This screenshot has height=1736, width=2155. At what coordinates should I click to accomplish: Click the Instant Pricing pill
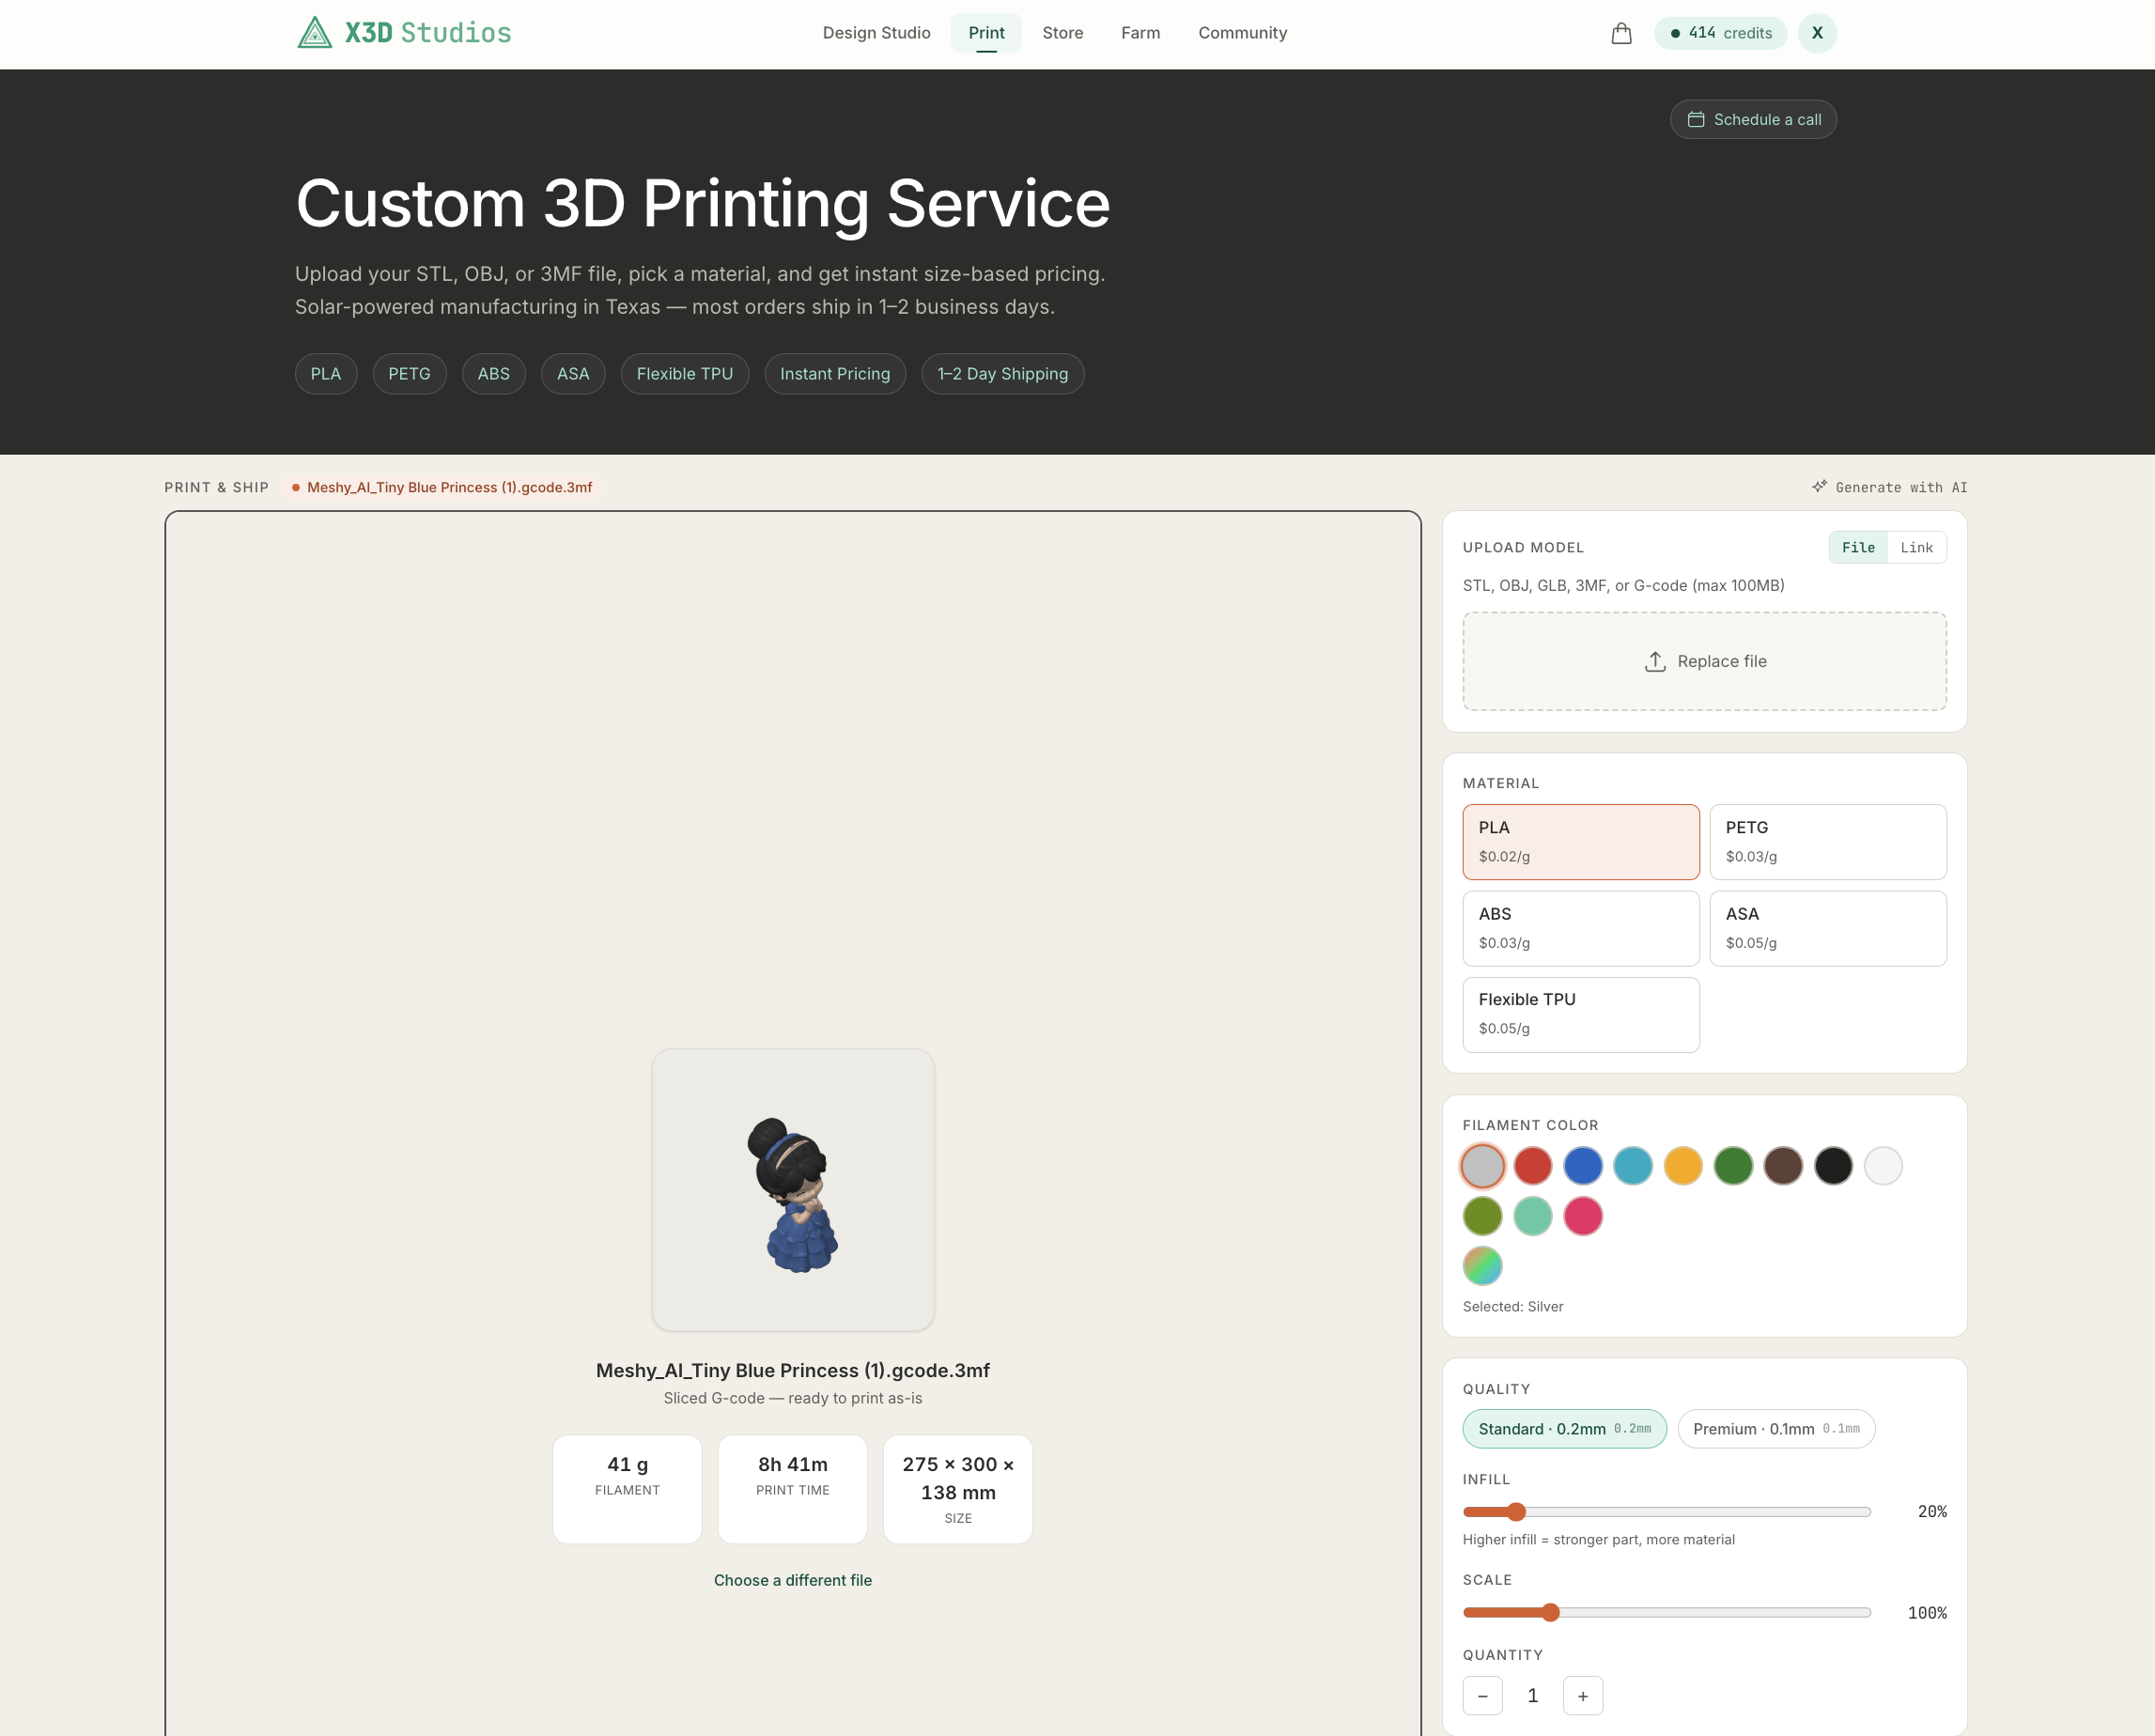click(x=834, y=374)
